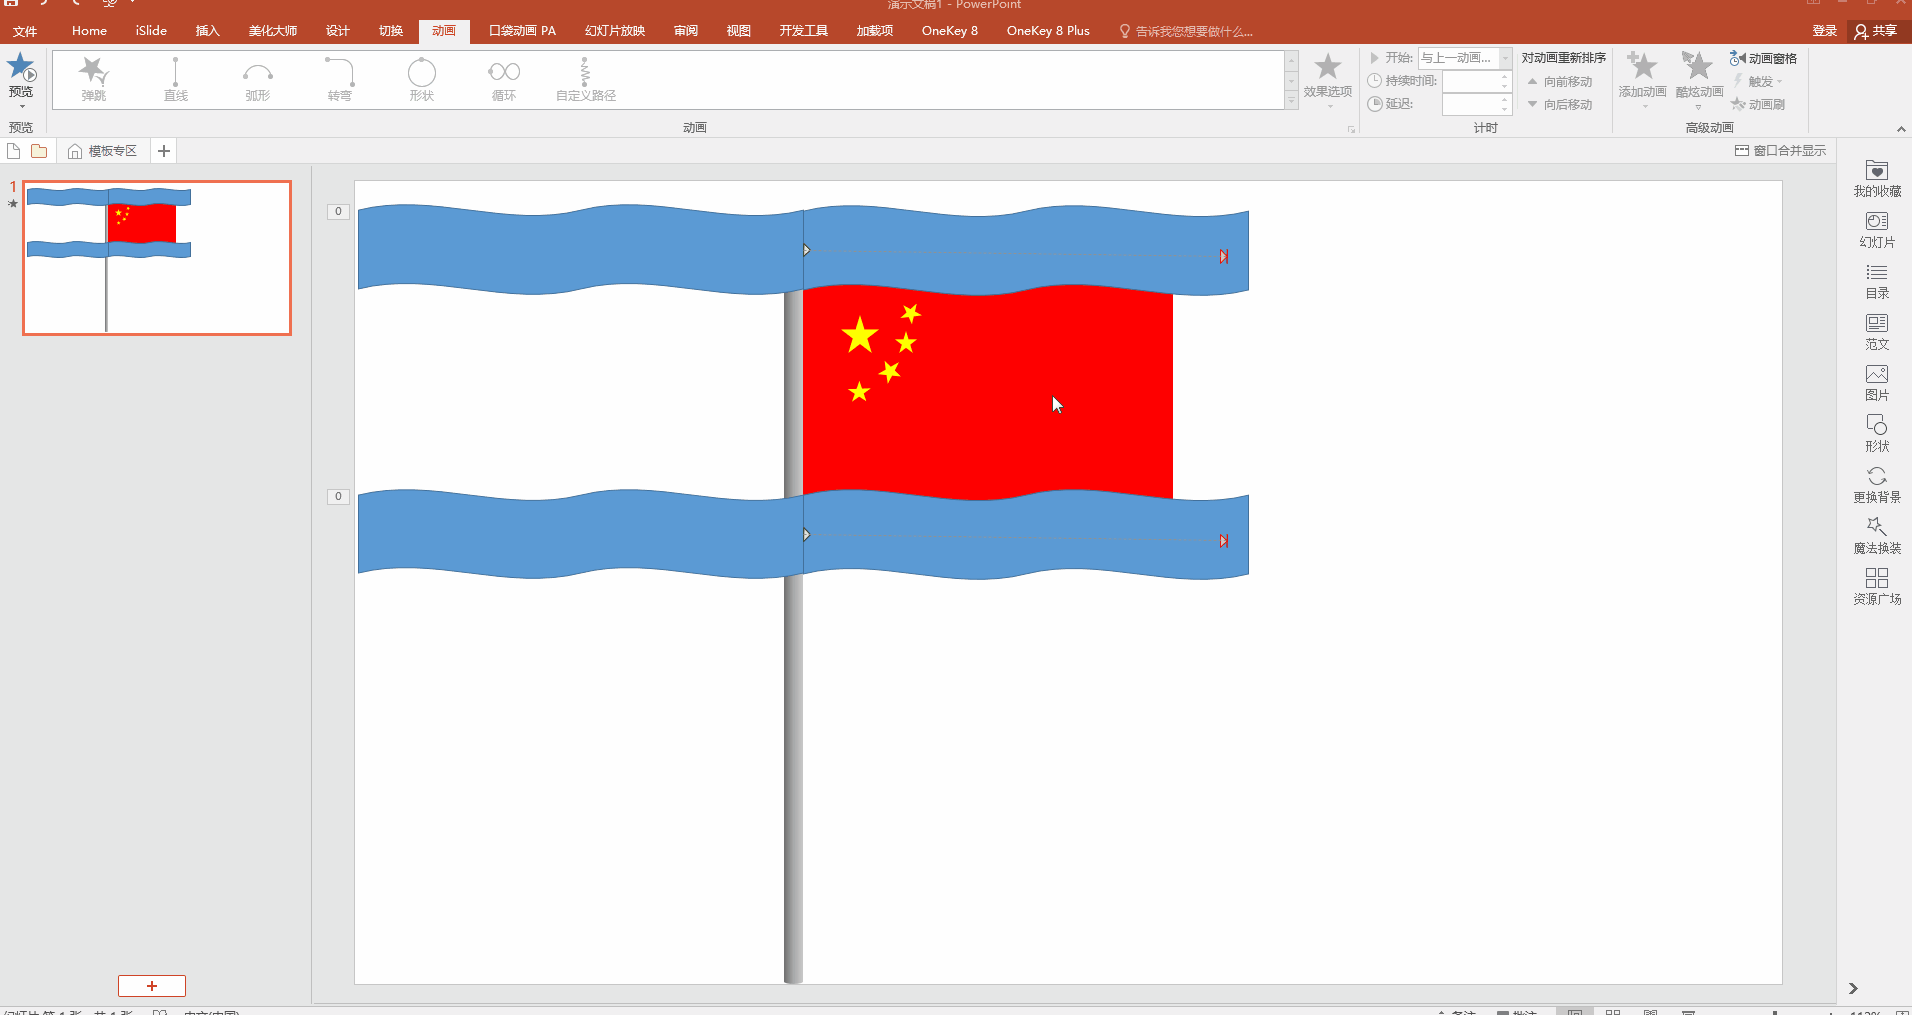Click the Delay (延迟) input field
Viewport: 1912px width, 1015px height.
pos(1470,104)
